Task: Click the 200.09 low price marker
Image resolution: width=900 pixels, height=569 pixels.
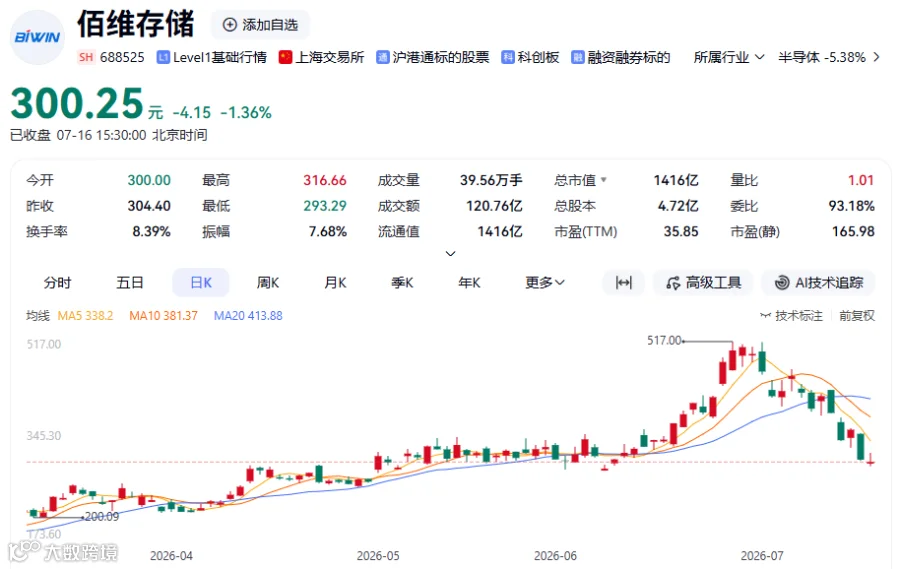Action: point(102,517)
